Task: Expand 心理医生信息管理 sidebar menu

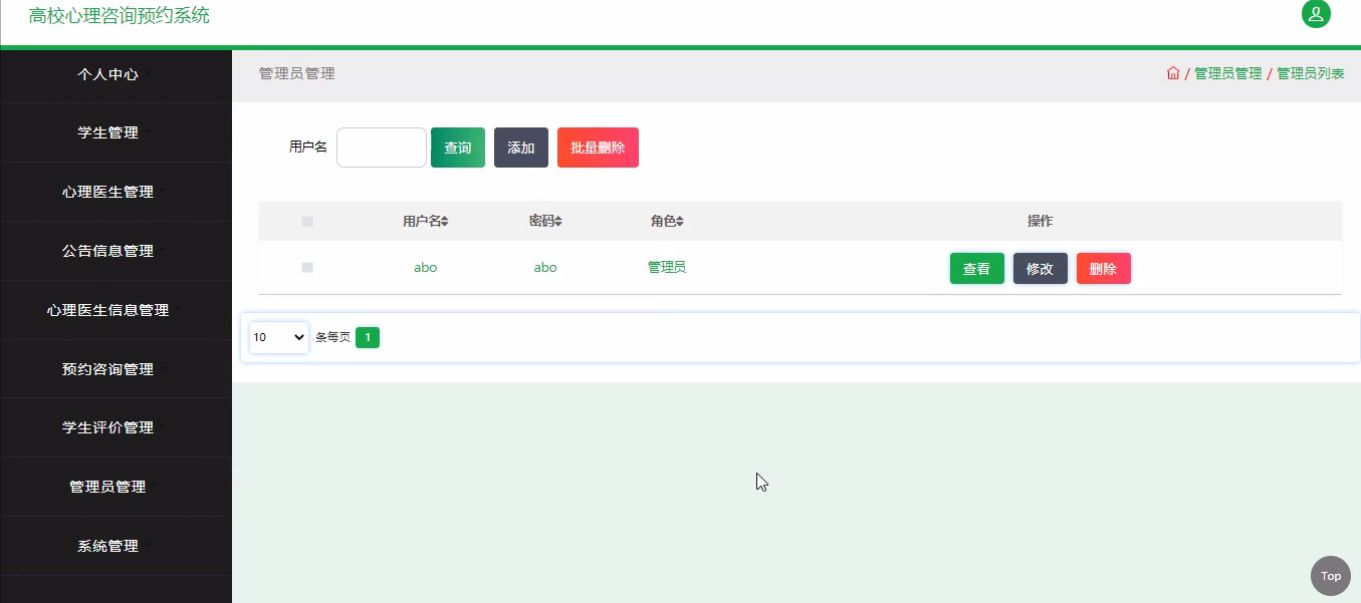Action: [115, 309]
